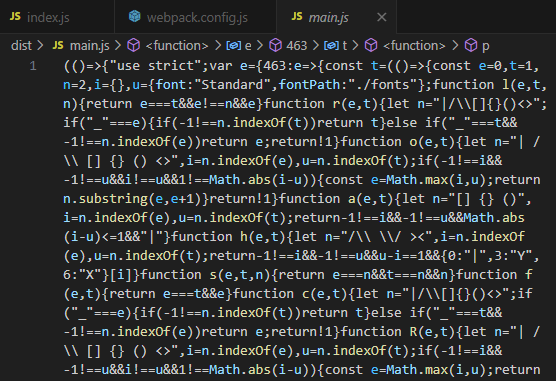Click n.substring(e,e+1) call on line with function a

pos(132,199)
